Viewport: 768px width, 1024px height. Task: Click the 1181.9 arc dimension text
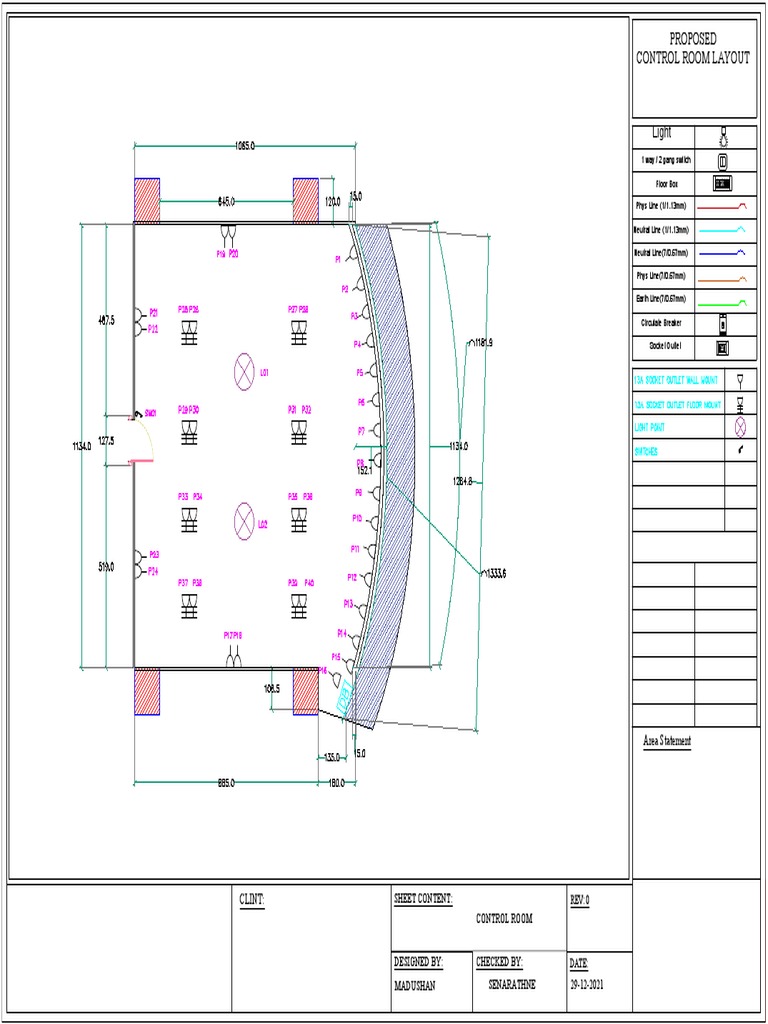483,342
